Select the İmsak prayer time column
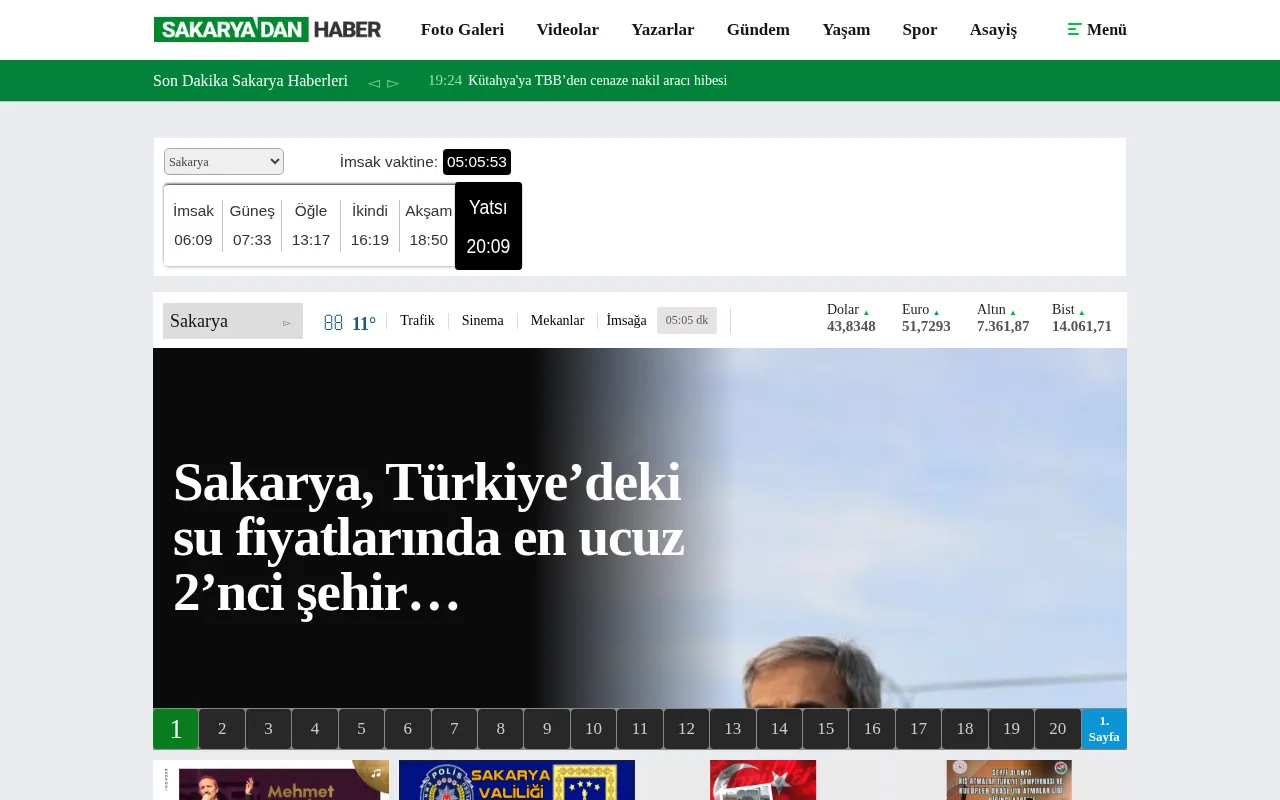 pos(193,225)
